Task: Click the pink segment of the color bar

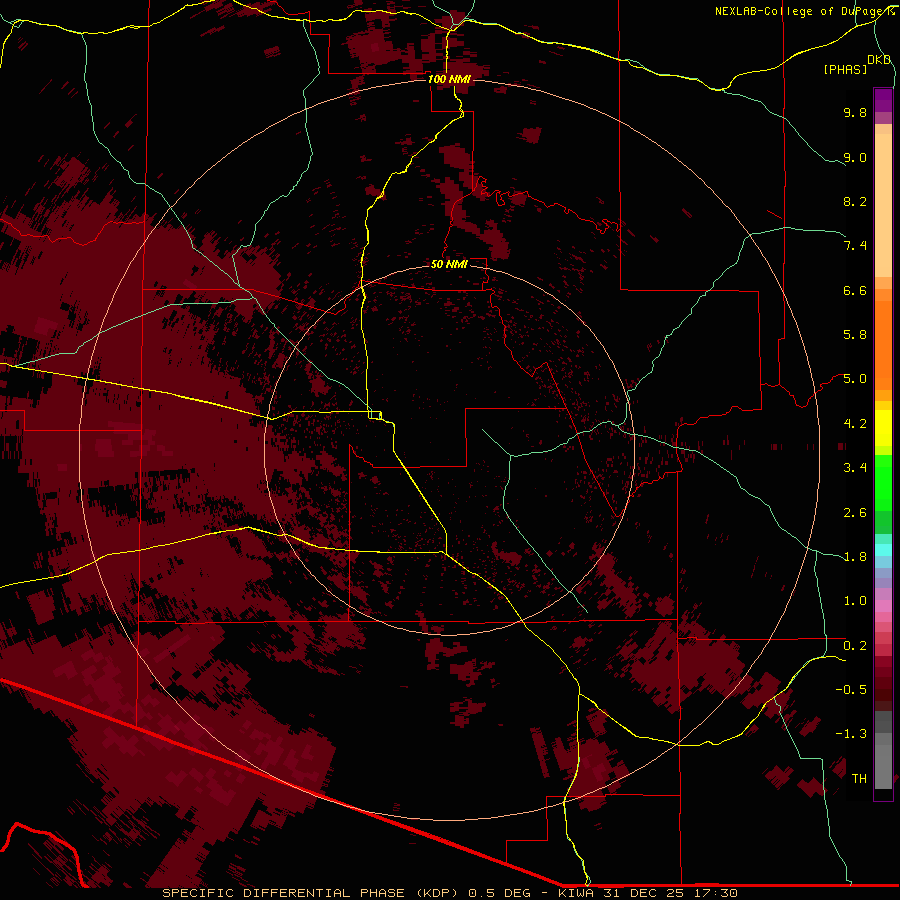Action: tap(883, 606)
